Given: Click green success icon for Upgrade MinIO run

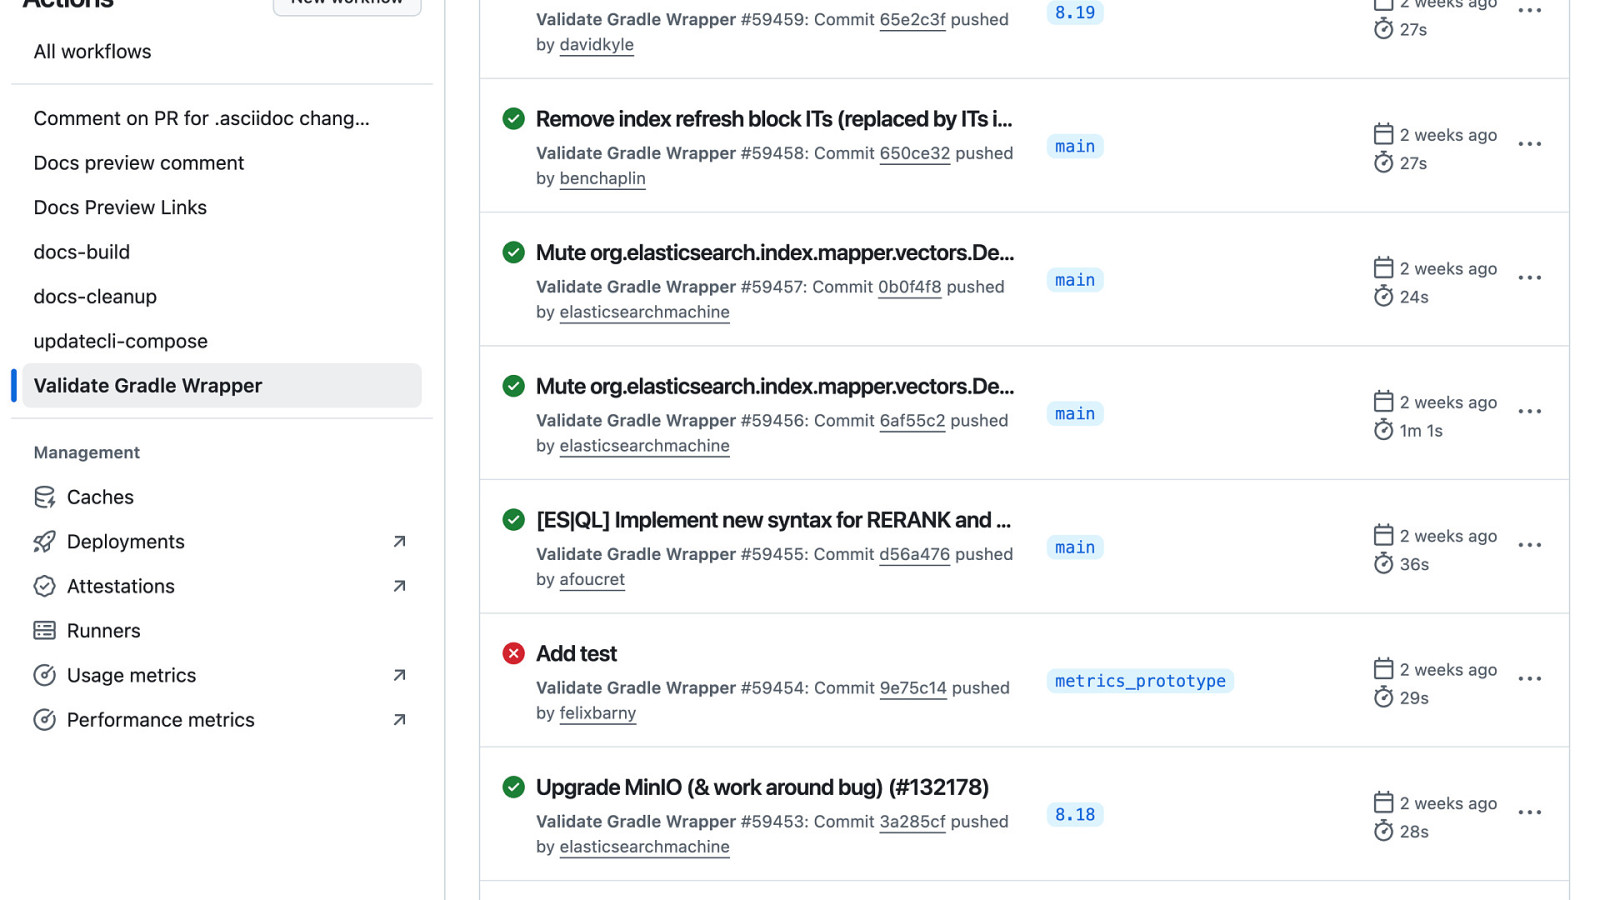Looking at the screenshot, I should [513, 788].
